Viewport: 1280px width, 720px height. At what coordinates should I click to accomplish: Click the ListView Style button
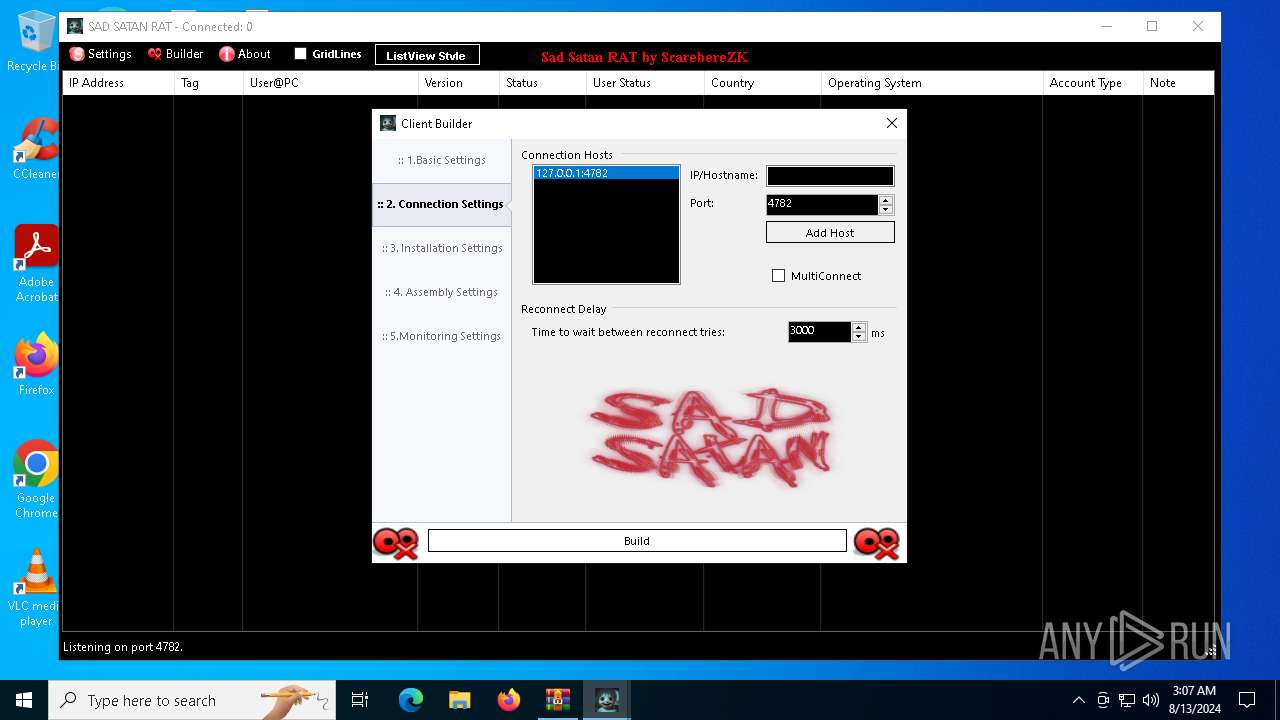click(427, 55)
